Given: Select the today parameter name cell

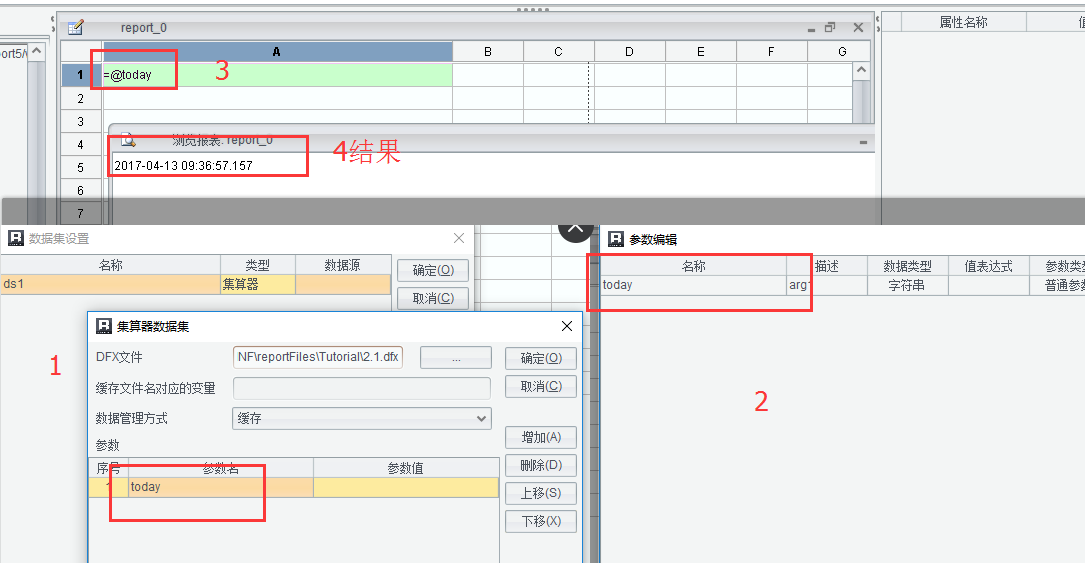Looking at the screenshot, I should [x=221, y=487].
